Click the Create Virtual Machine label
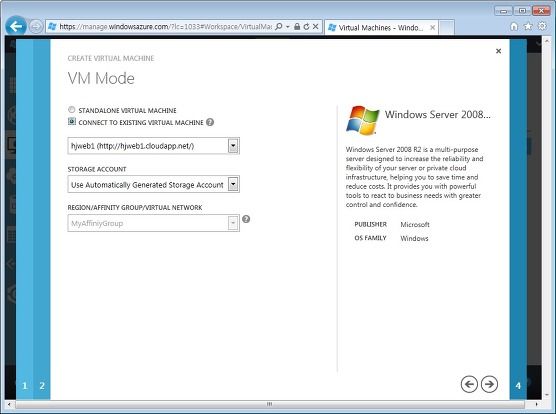 (111, 58)
